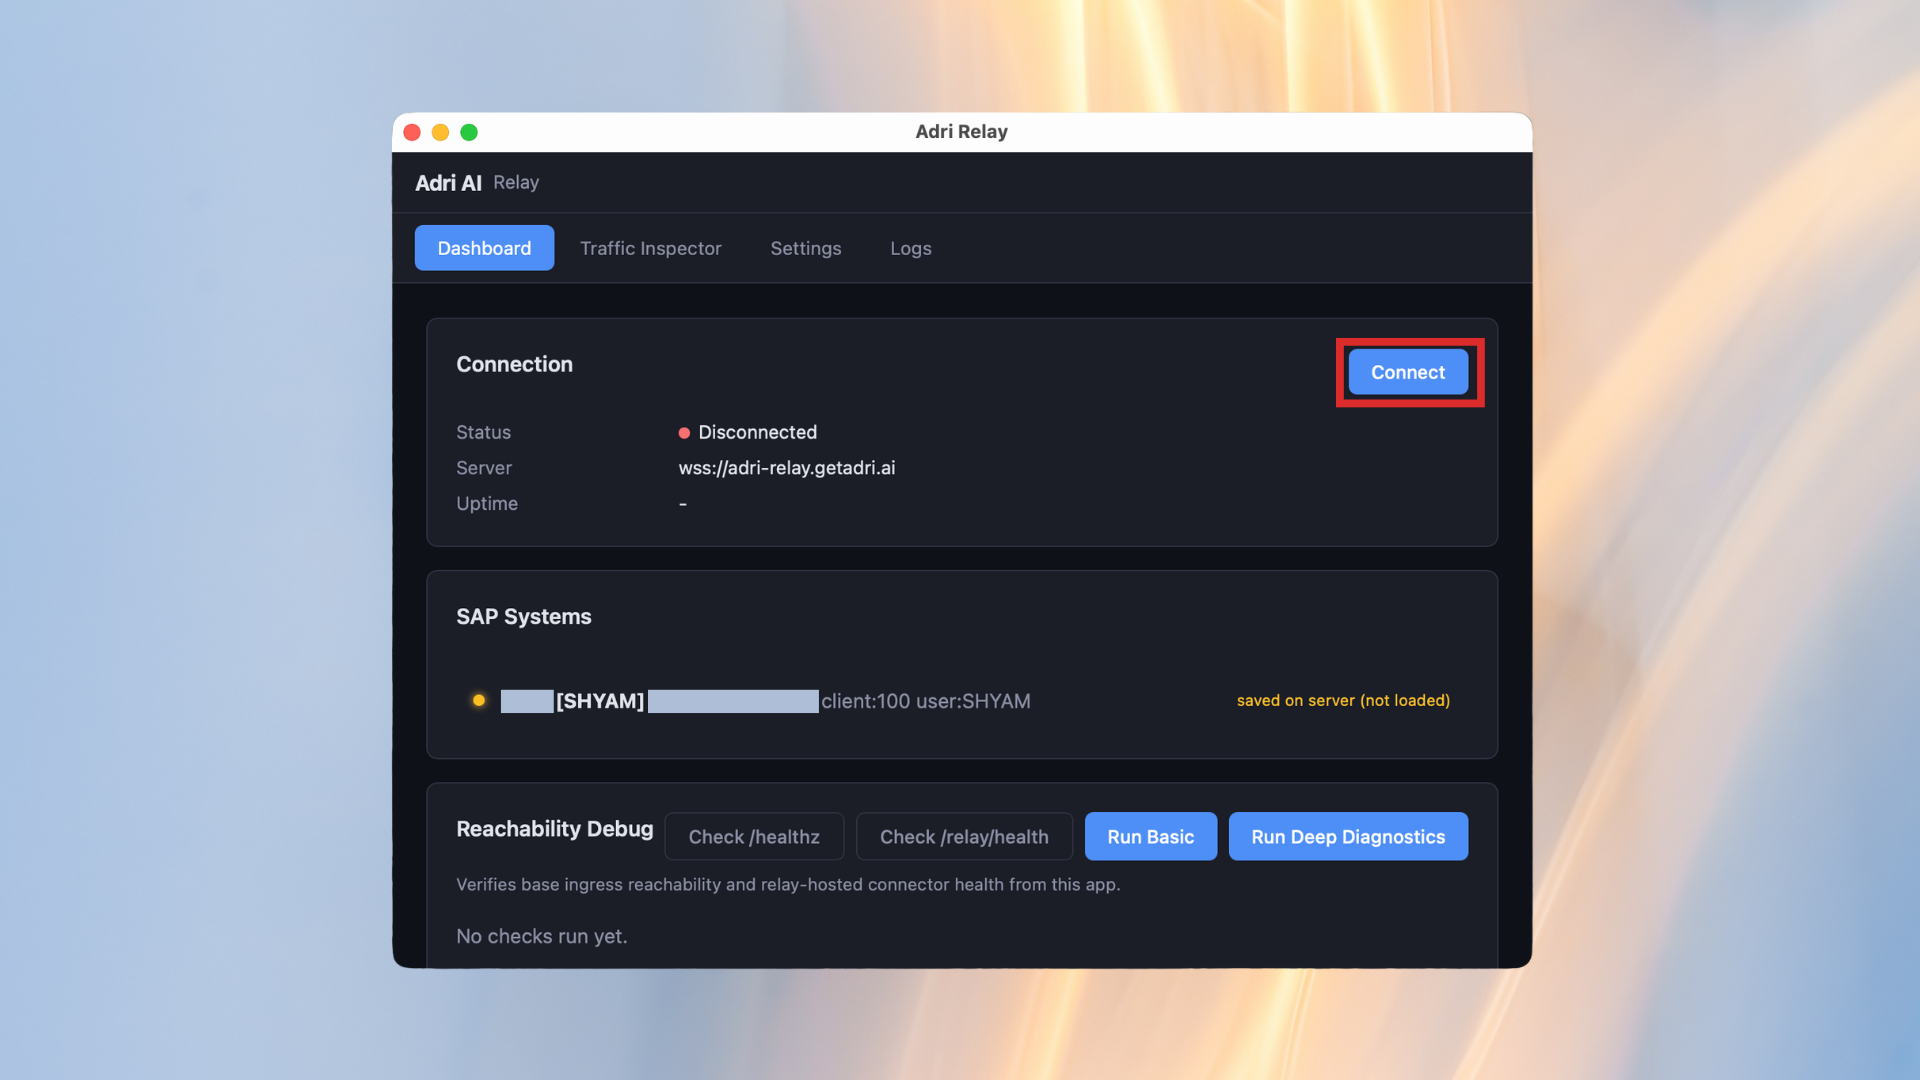The image size is (1920, 1080).
Task: Click the Relay label next to Adri AI
Action: click(x=516, y=182)
